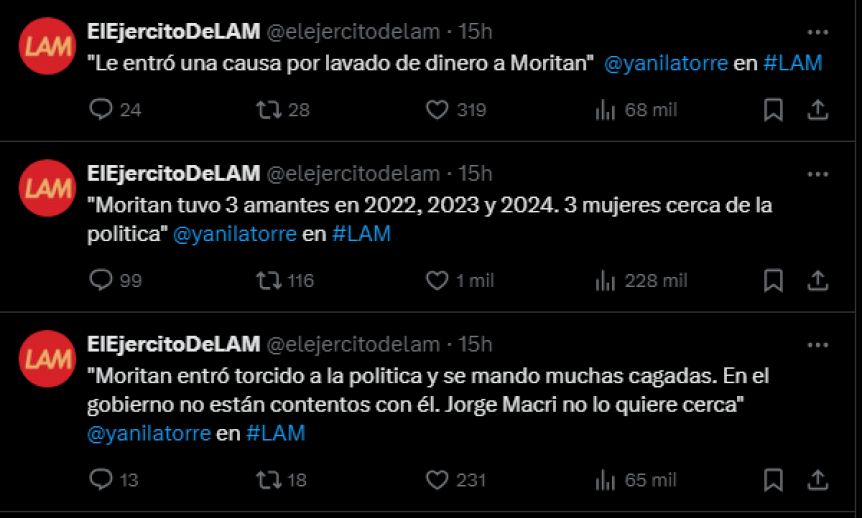Open more options on the first tweet
This screenshot has width=862, height=518.
click(817, 32)
